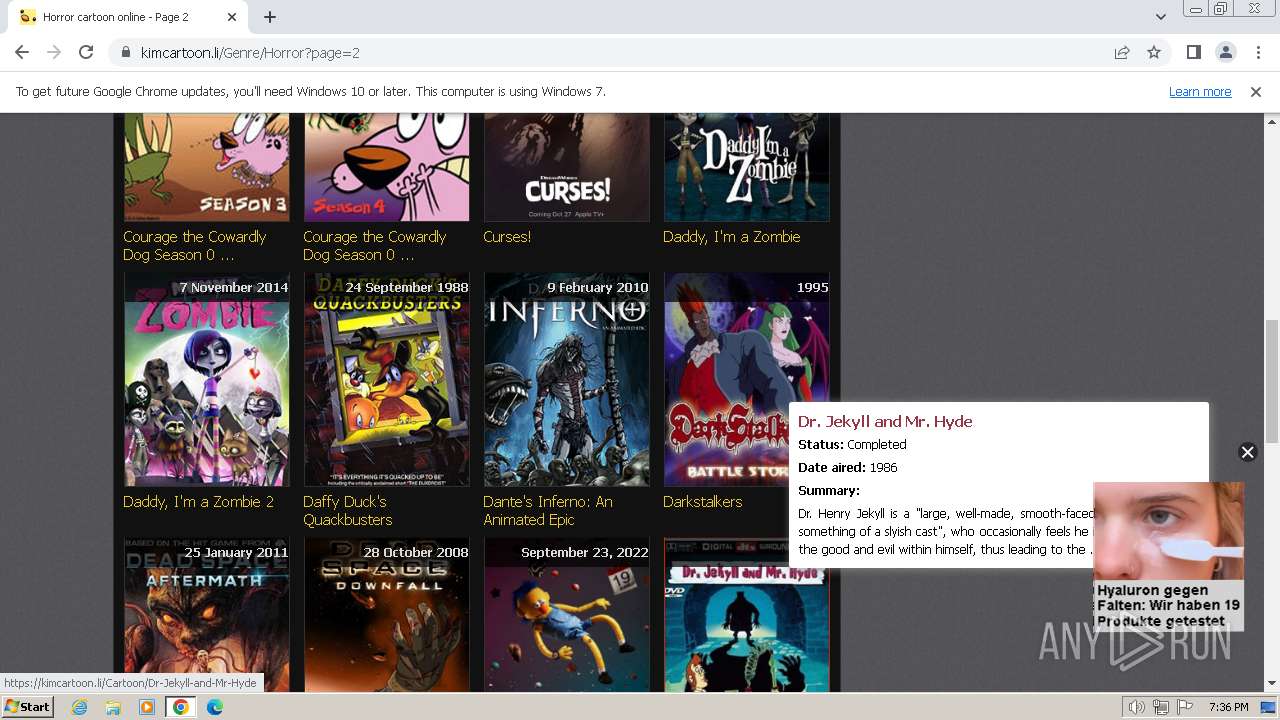1280x720 pixels.
Task: Click the Dead Space Aftermath poster
Action: [x=206, y=615]
